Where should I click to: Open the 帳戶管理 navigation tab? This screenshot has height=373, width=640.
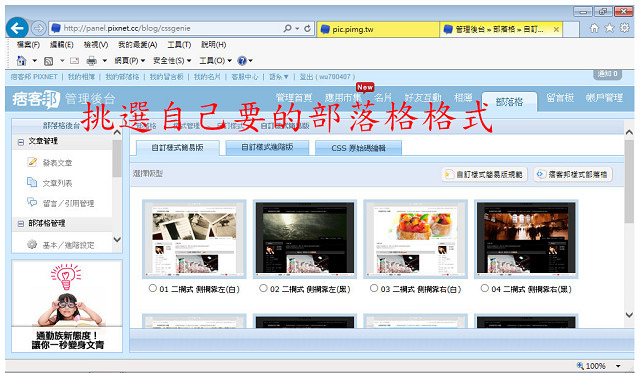click(x=604, y=98)
